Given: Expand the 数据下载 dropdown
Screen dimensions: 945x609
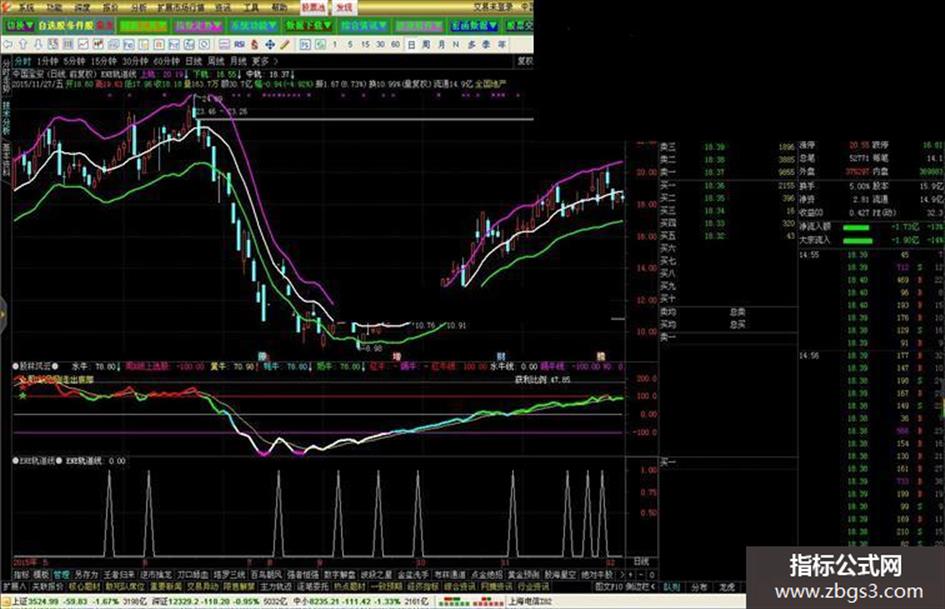Looking at the screenshot, I should click(x=309, y=25).
